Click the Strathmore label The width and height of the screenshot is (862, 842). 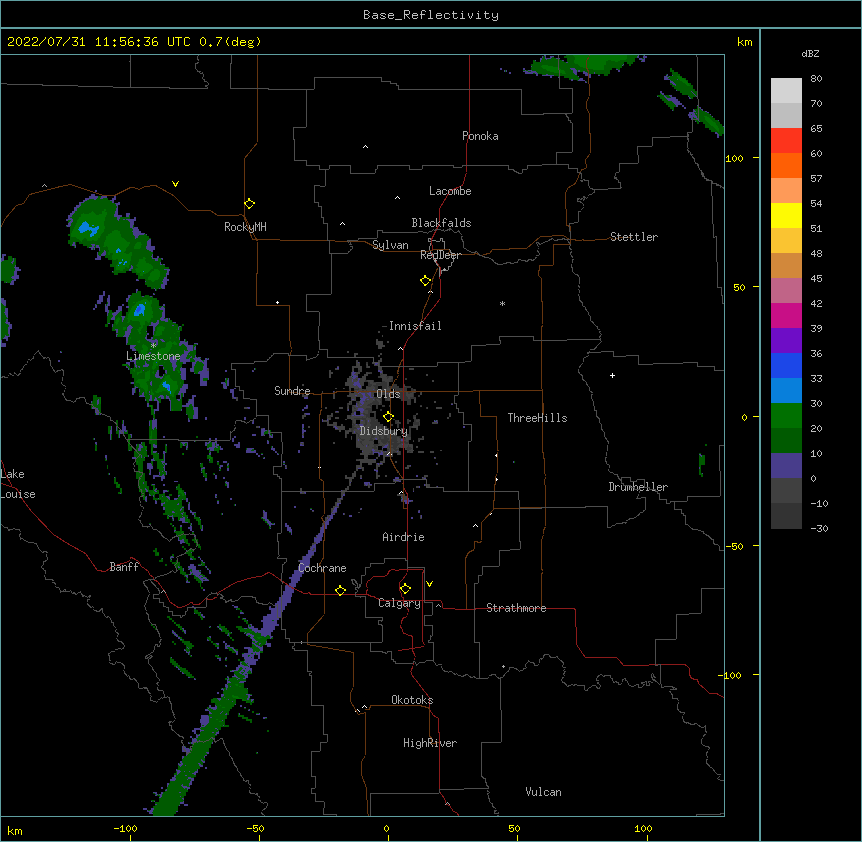tap(516, 608)
